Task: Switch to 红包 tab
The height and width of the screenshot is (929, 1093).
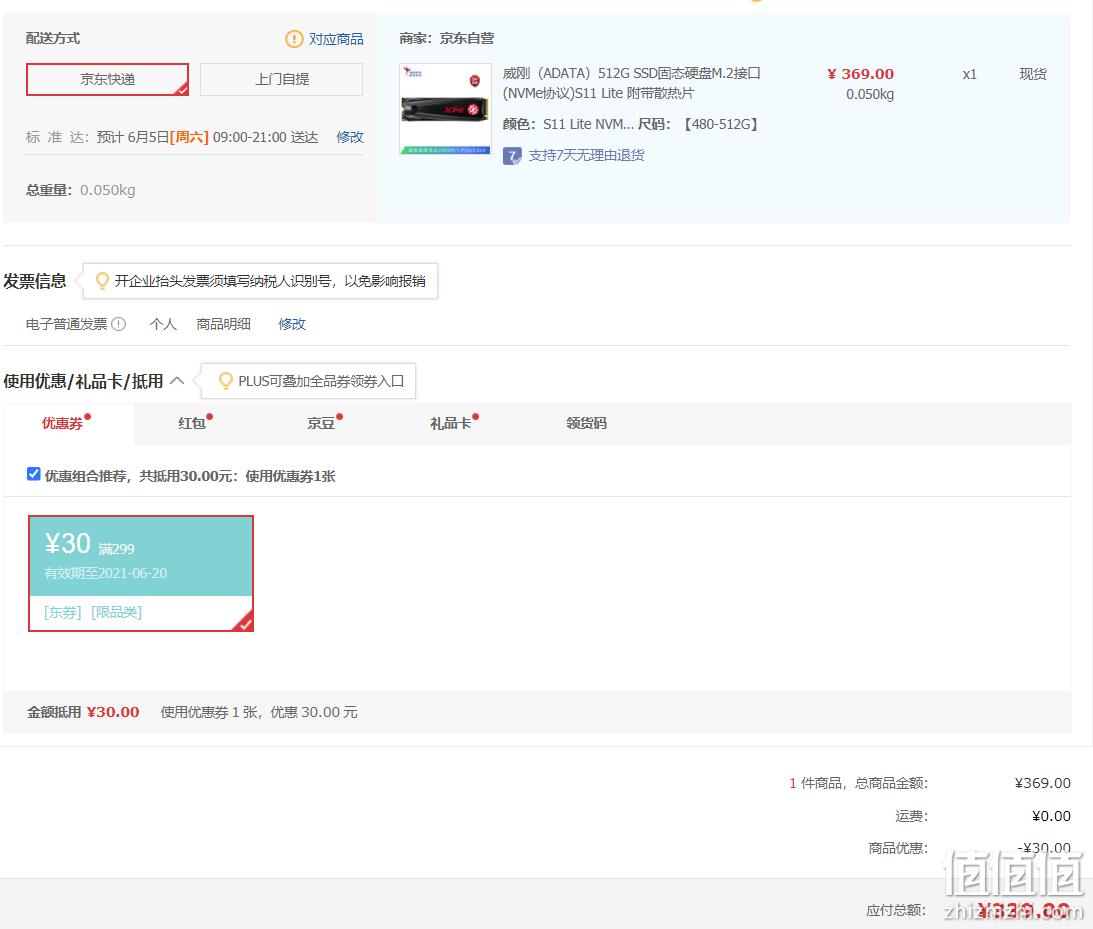Action: (x=194, y=423)
